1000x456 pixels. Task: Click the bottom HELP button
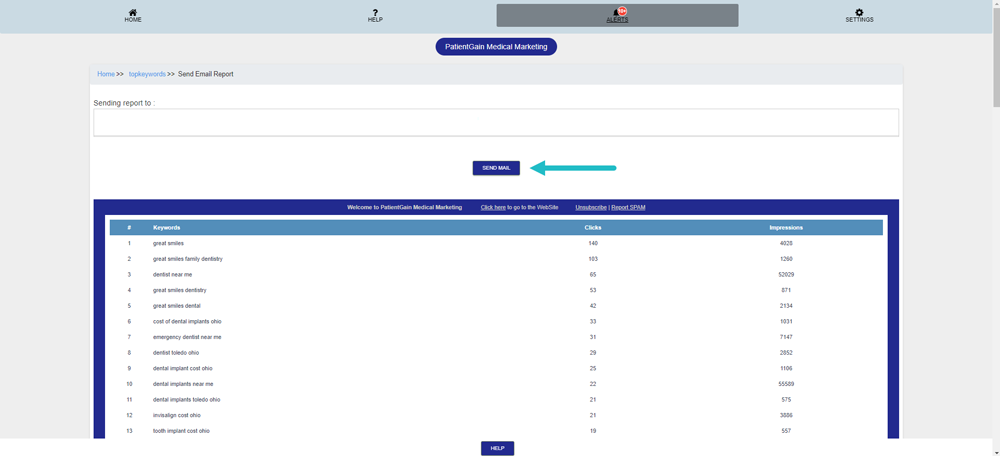point(497,448)
